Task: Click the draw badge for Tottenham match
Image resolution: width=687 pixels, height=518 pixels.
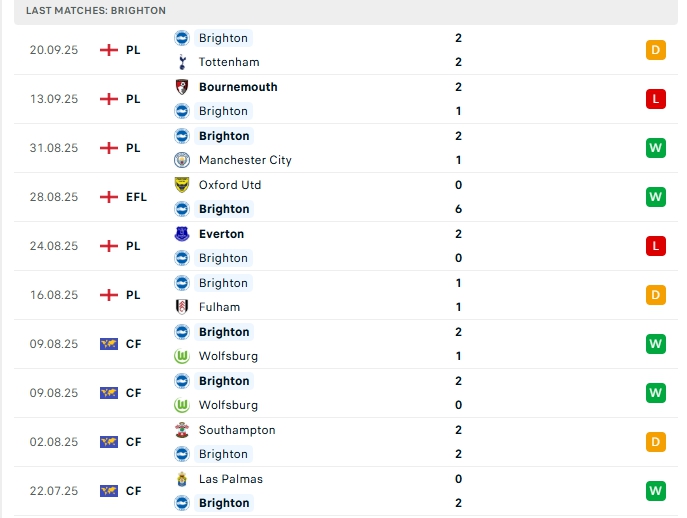Action: click(x=656, y=50)
